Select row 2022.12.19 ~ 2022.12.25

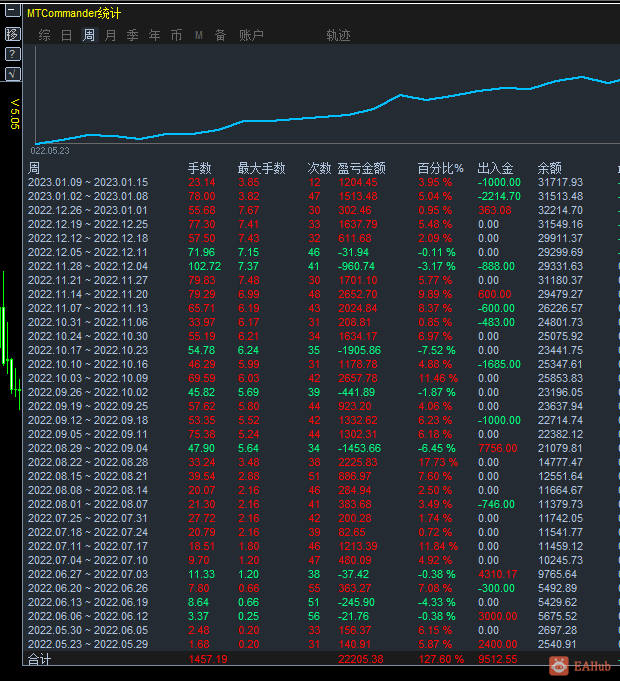[320, 225]
